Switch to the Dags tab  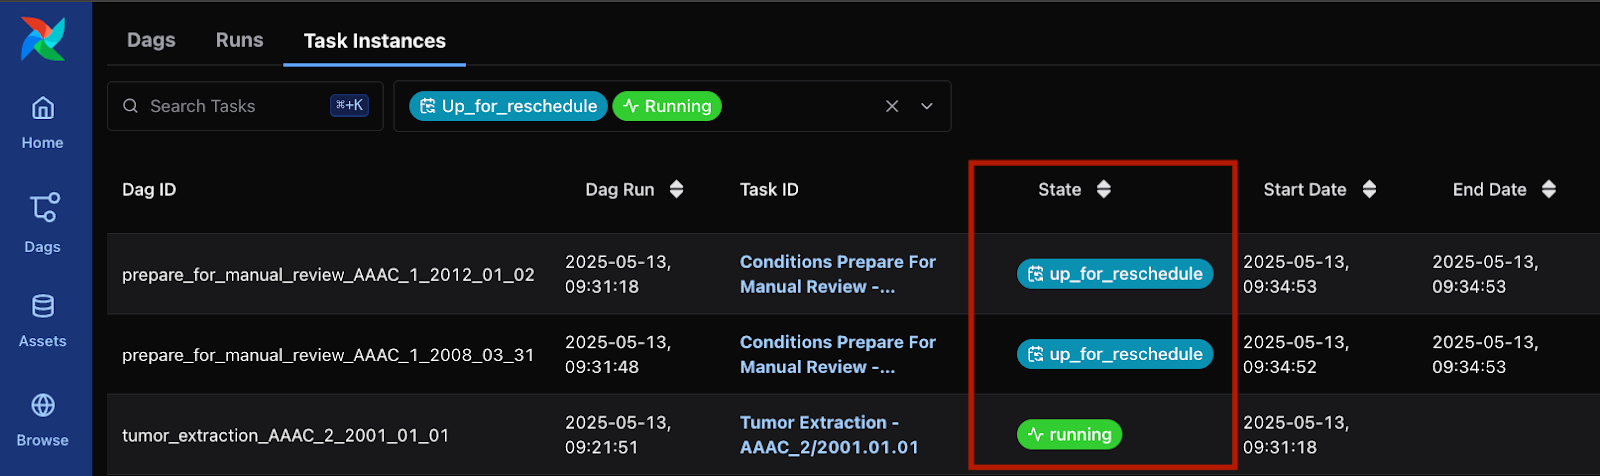pyautogui.click(x=151, y=40)
